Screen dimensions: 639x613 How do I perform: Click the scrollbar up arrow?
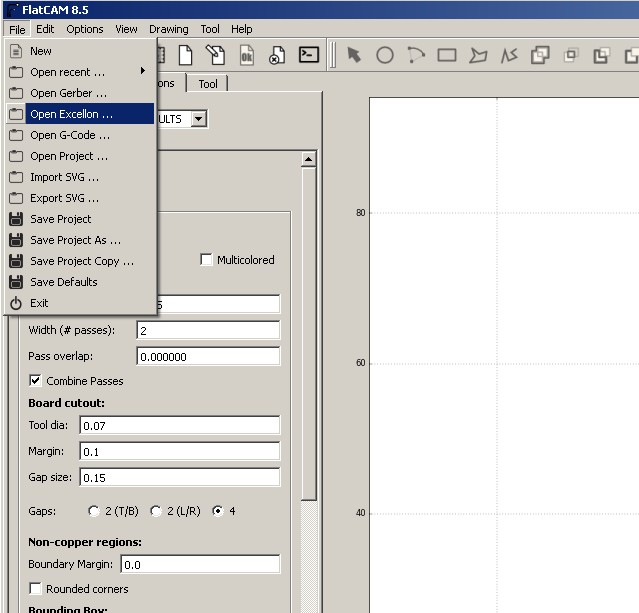click(308, 159)
